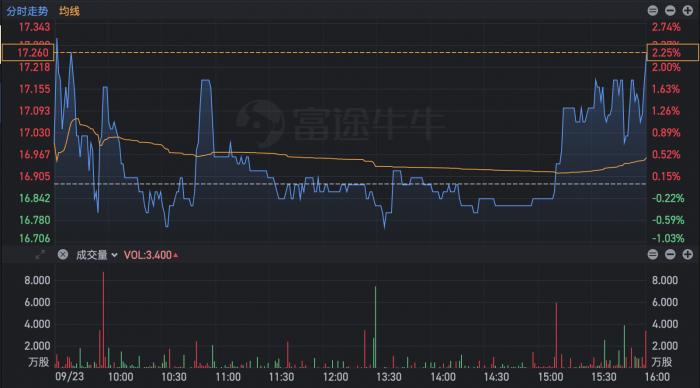Click the 15:00 time axis label
700x388 pixels.
click(x=550, y=377)
